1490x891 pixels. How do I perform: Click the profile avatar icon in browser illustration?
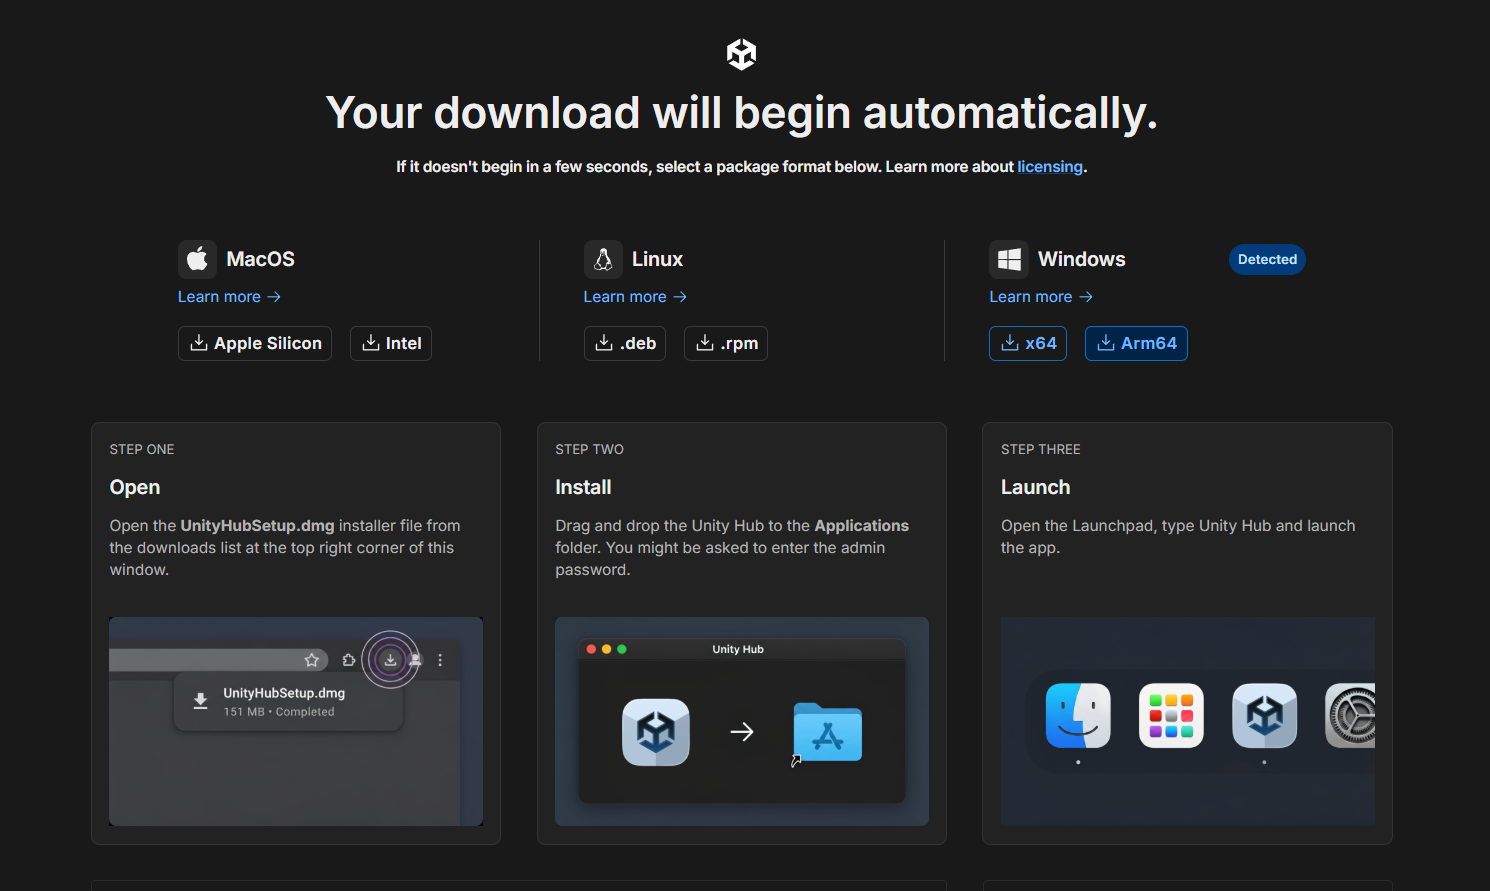pyautogui.click(x=415, y=660)
